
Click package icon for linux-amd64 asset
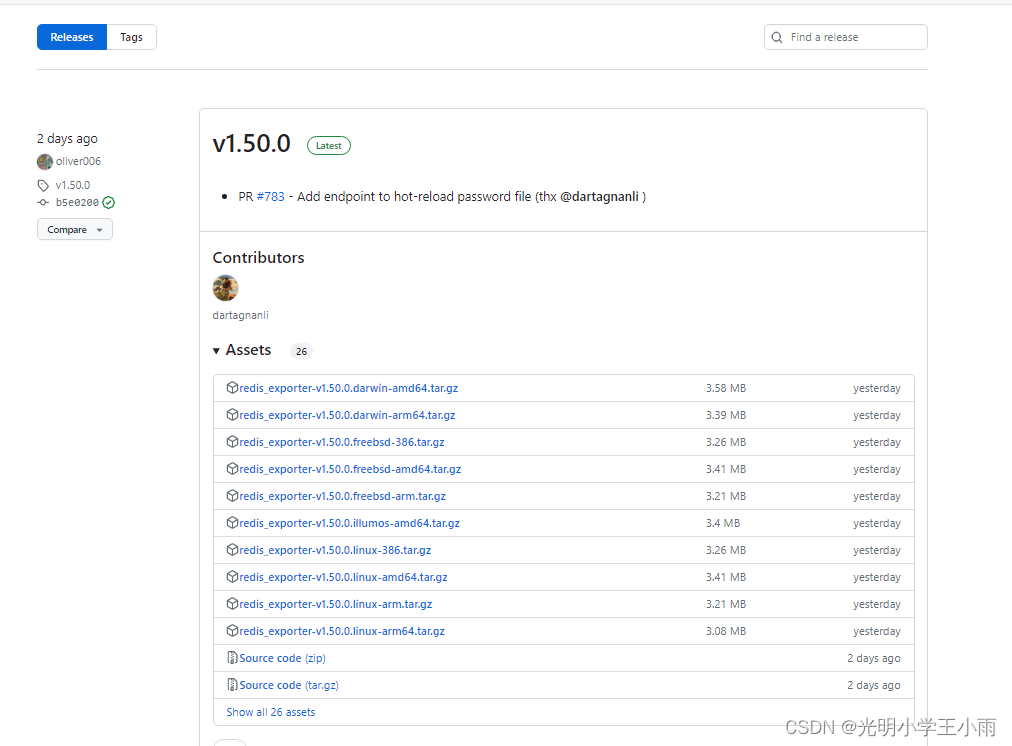click(x=232, y=578)
